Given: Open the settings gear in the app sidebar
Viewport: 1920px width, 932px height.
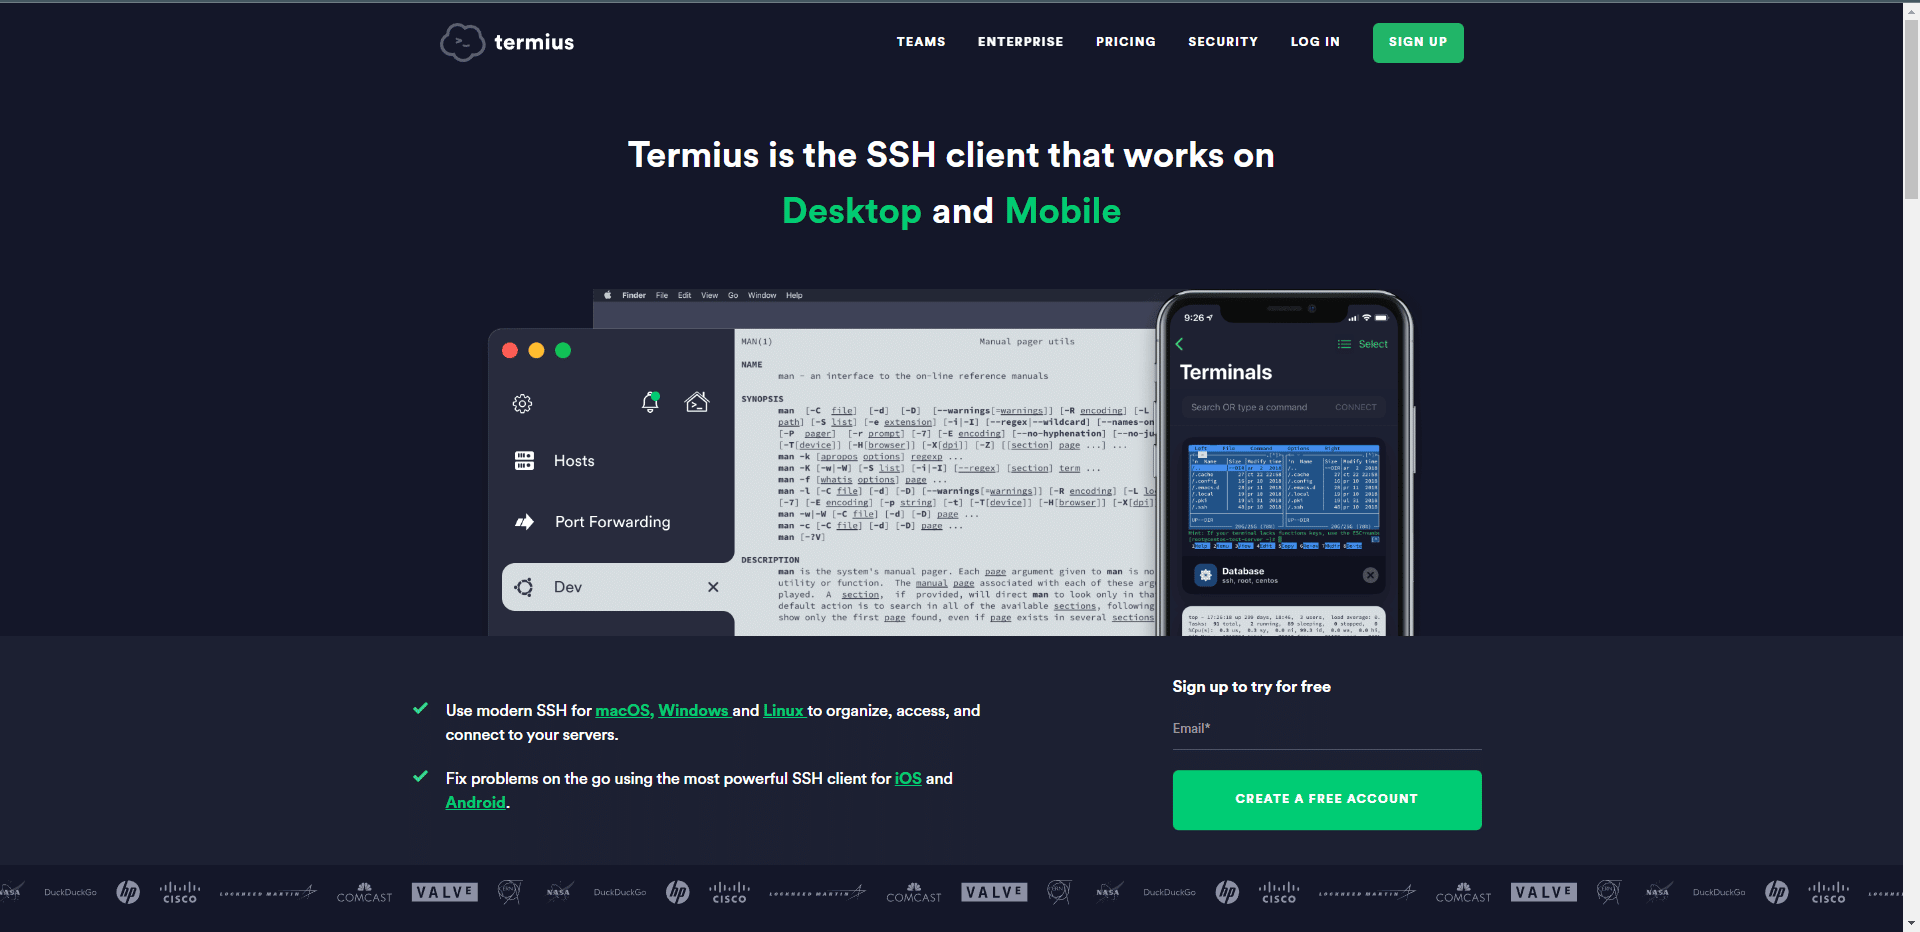Looking at the screenshot, I should pos(522,404).
